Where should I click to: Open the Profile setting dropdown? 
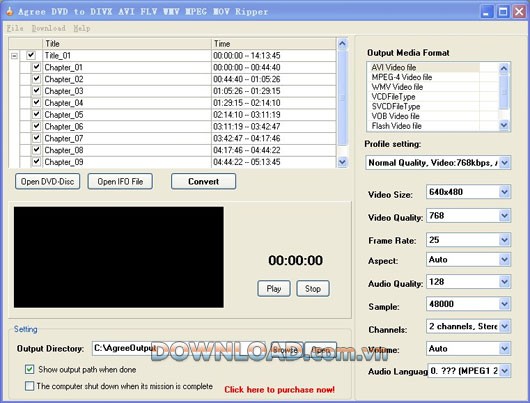click(504, 163)
